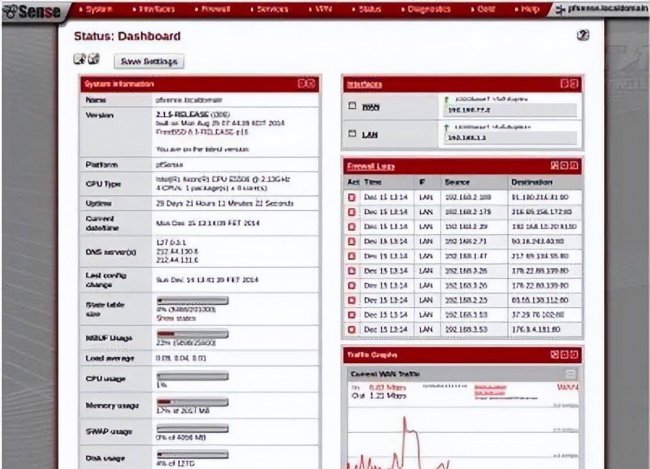Viewport: 650px width, 469px height.
Task: Minimize the Interfaces widget
Action: [x=564, y=84]
